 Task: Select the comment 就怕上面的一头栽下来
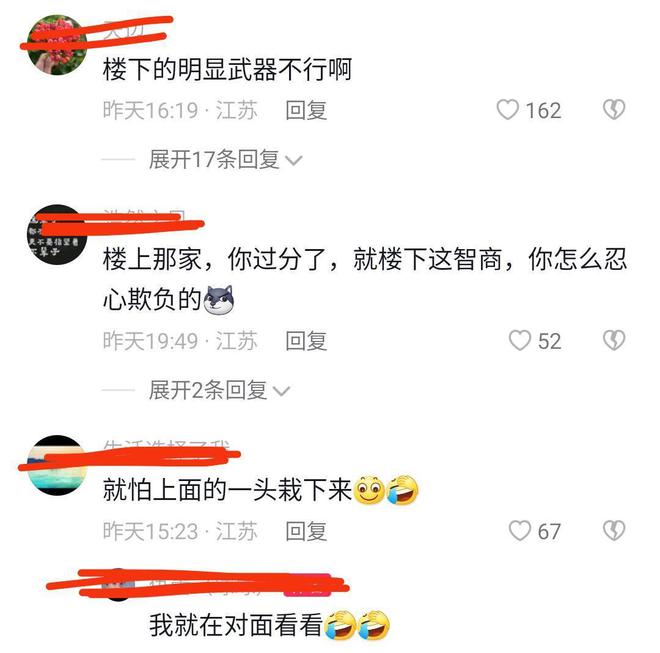pyautogui.click(x=261, y=490)
